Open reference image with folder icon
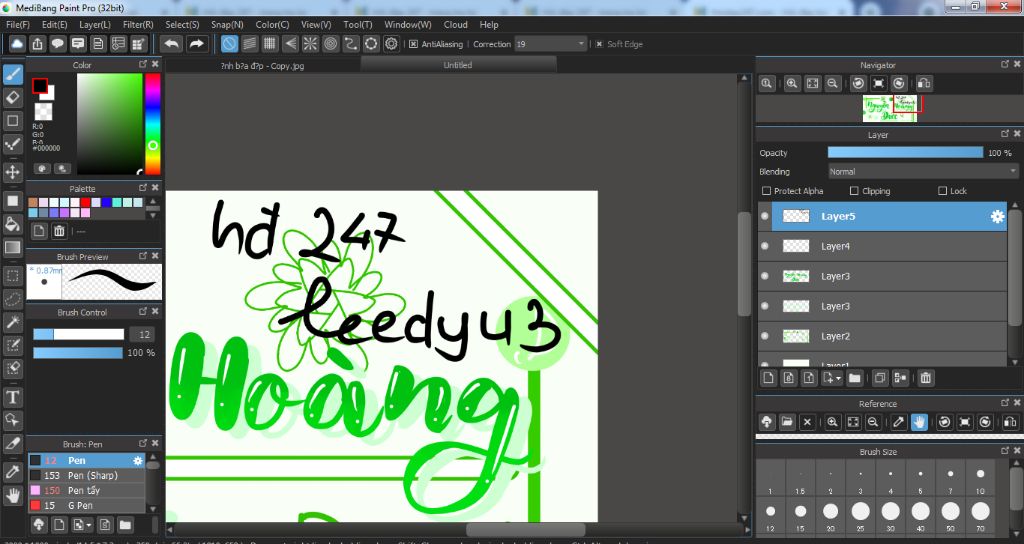 click(787, 422)
